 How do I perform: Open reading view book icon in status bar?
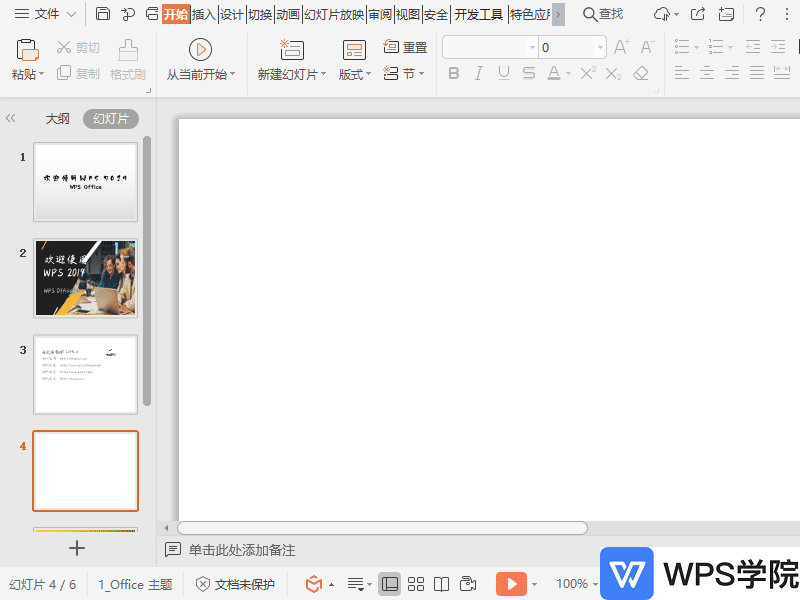[442, 584]
